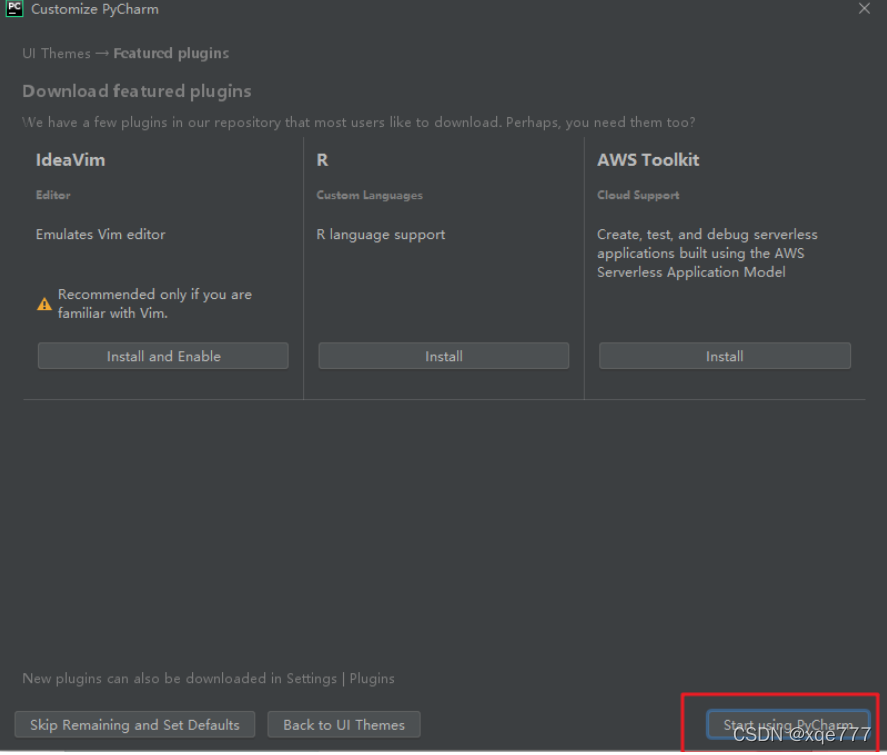887x755 pixels.
Task: Click the R plugin title
Action: (322, 160)
